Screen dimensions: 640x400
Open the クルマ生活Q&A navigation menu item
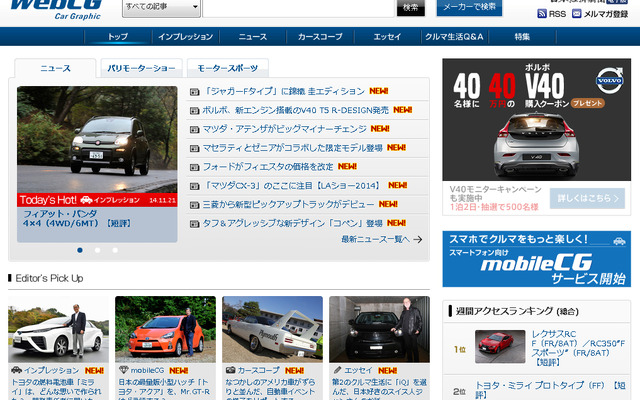pyautogui.click(x=454, y=37)
